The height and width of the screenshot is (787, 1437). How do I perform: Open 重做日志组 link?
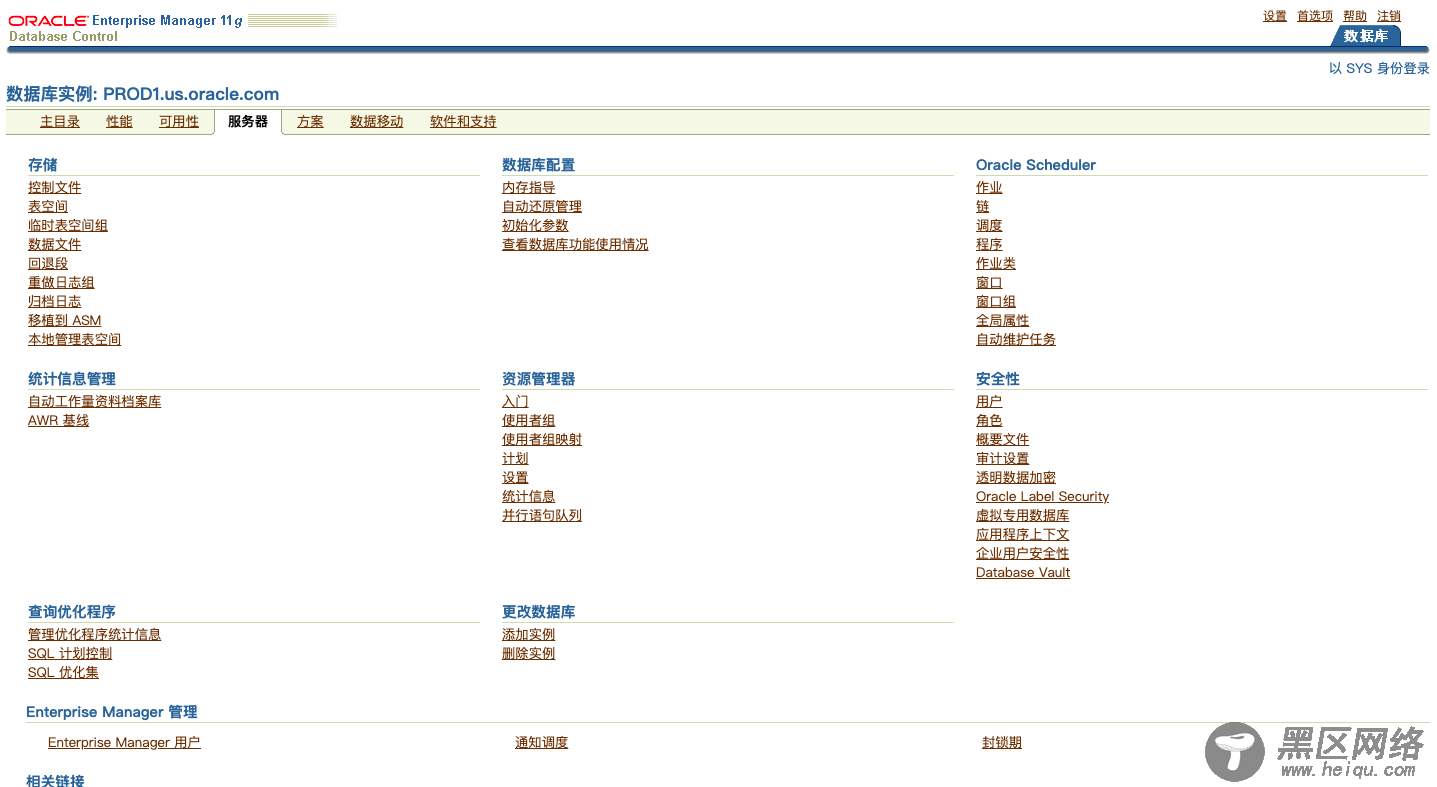point(61,283)
